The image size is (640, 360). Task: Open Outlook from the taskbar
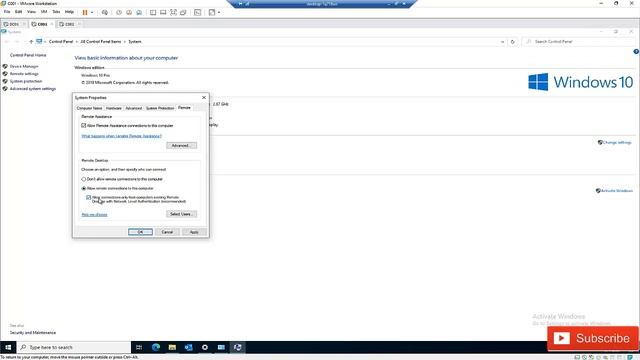click(189, 347)
